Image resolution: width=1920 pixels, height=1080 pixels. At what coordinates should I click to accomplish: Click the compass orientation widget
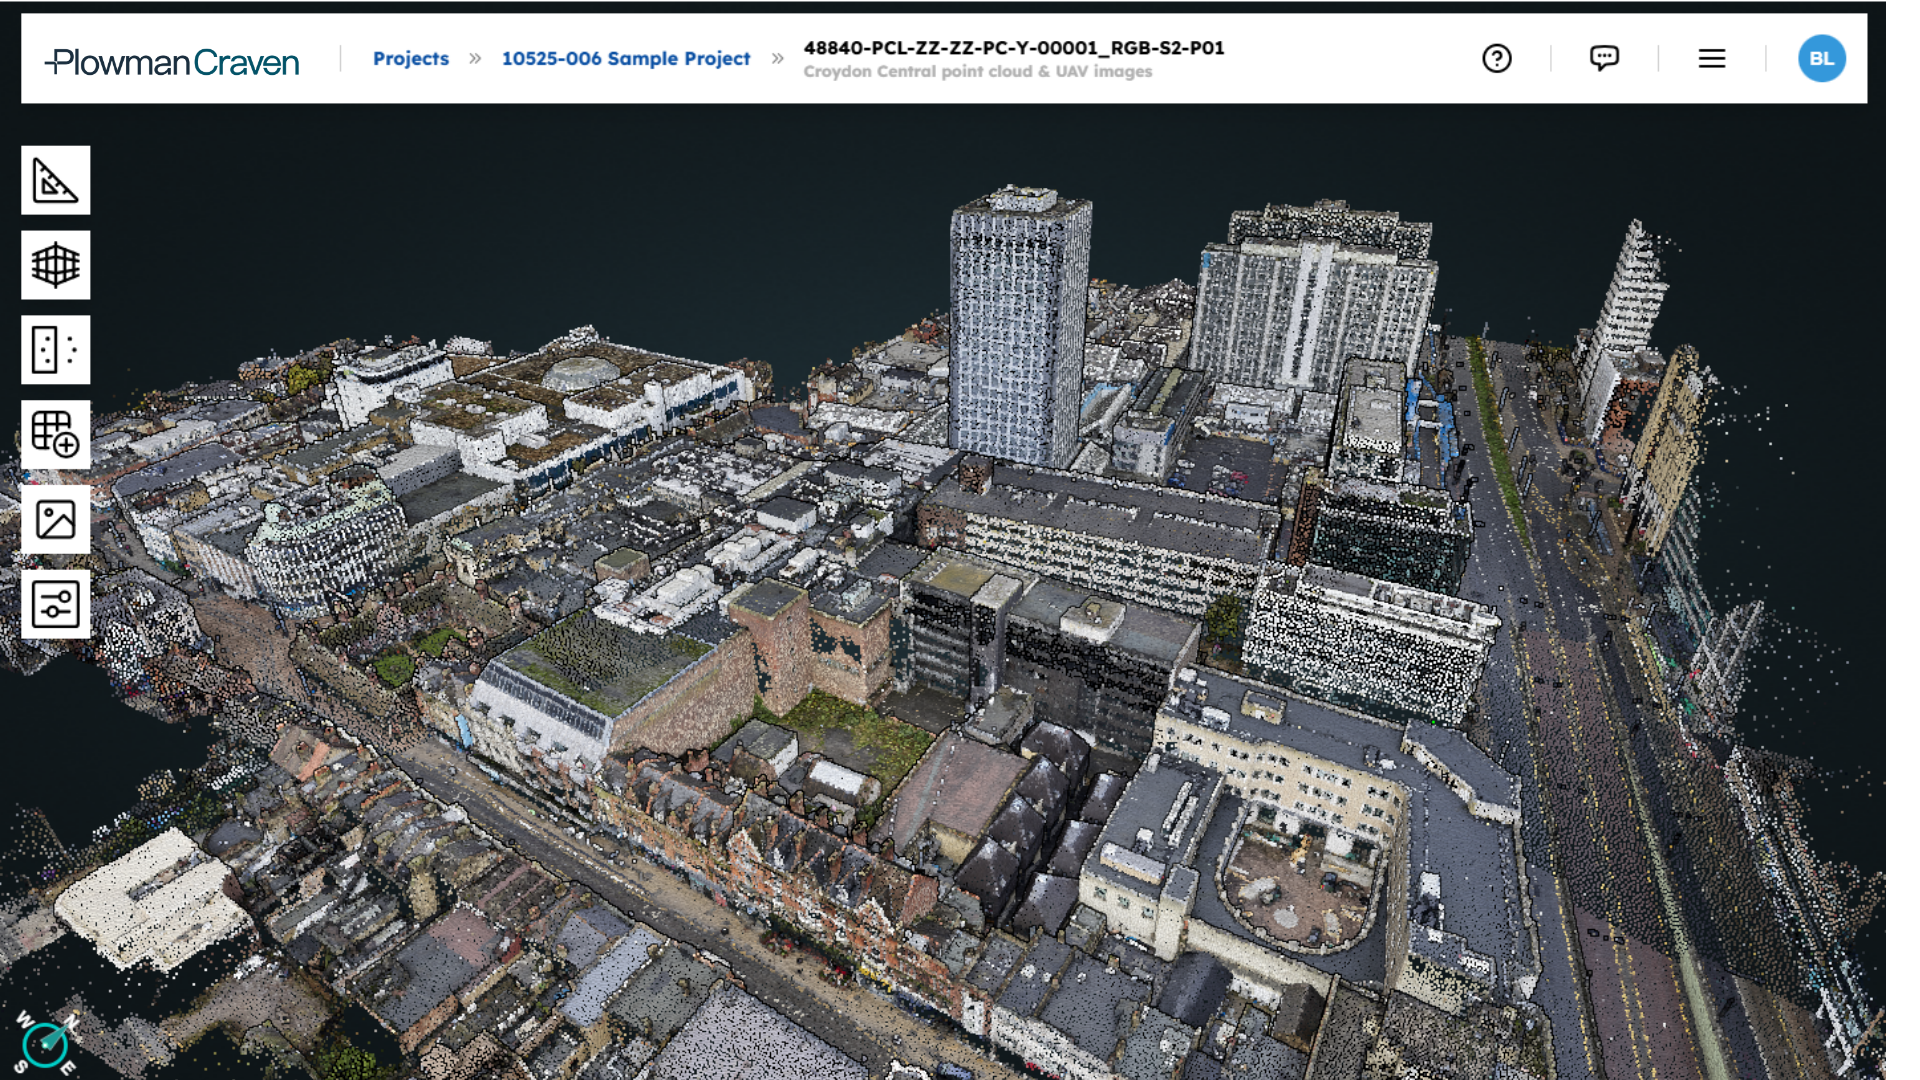[45, 1045]
